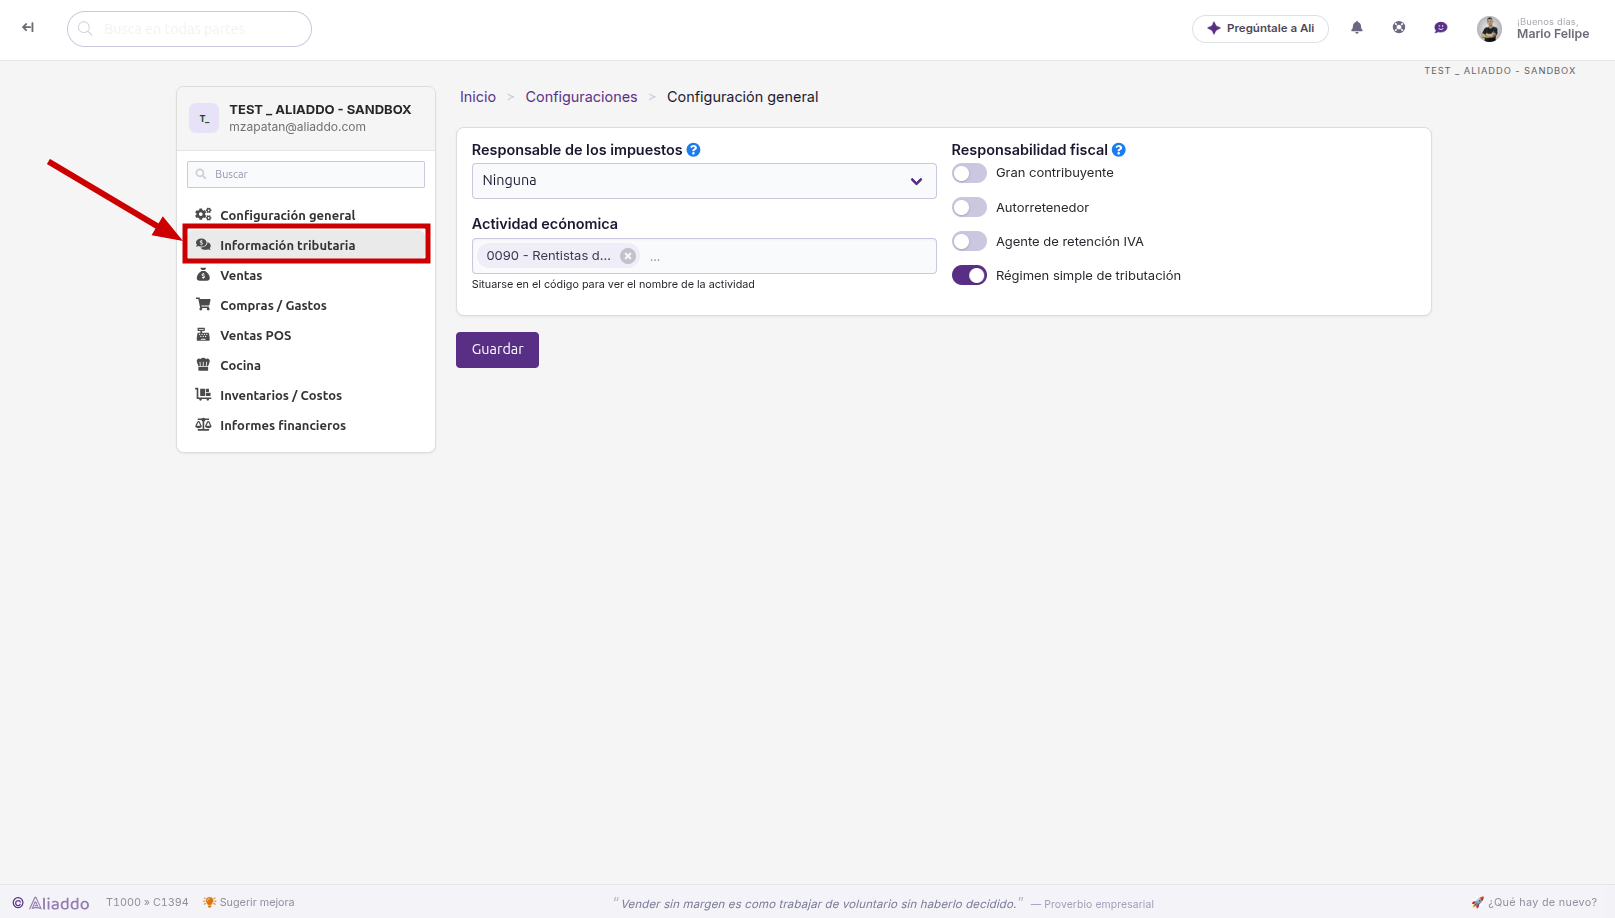The image size is (1615, 918).
Task: Collapse sidebar with the back arrow icon
Action: pyautogui.click(x=28, y=28)
